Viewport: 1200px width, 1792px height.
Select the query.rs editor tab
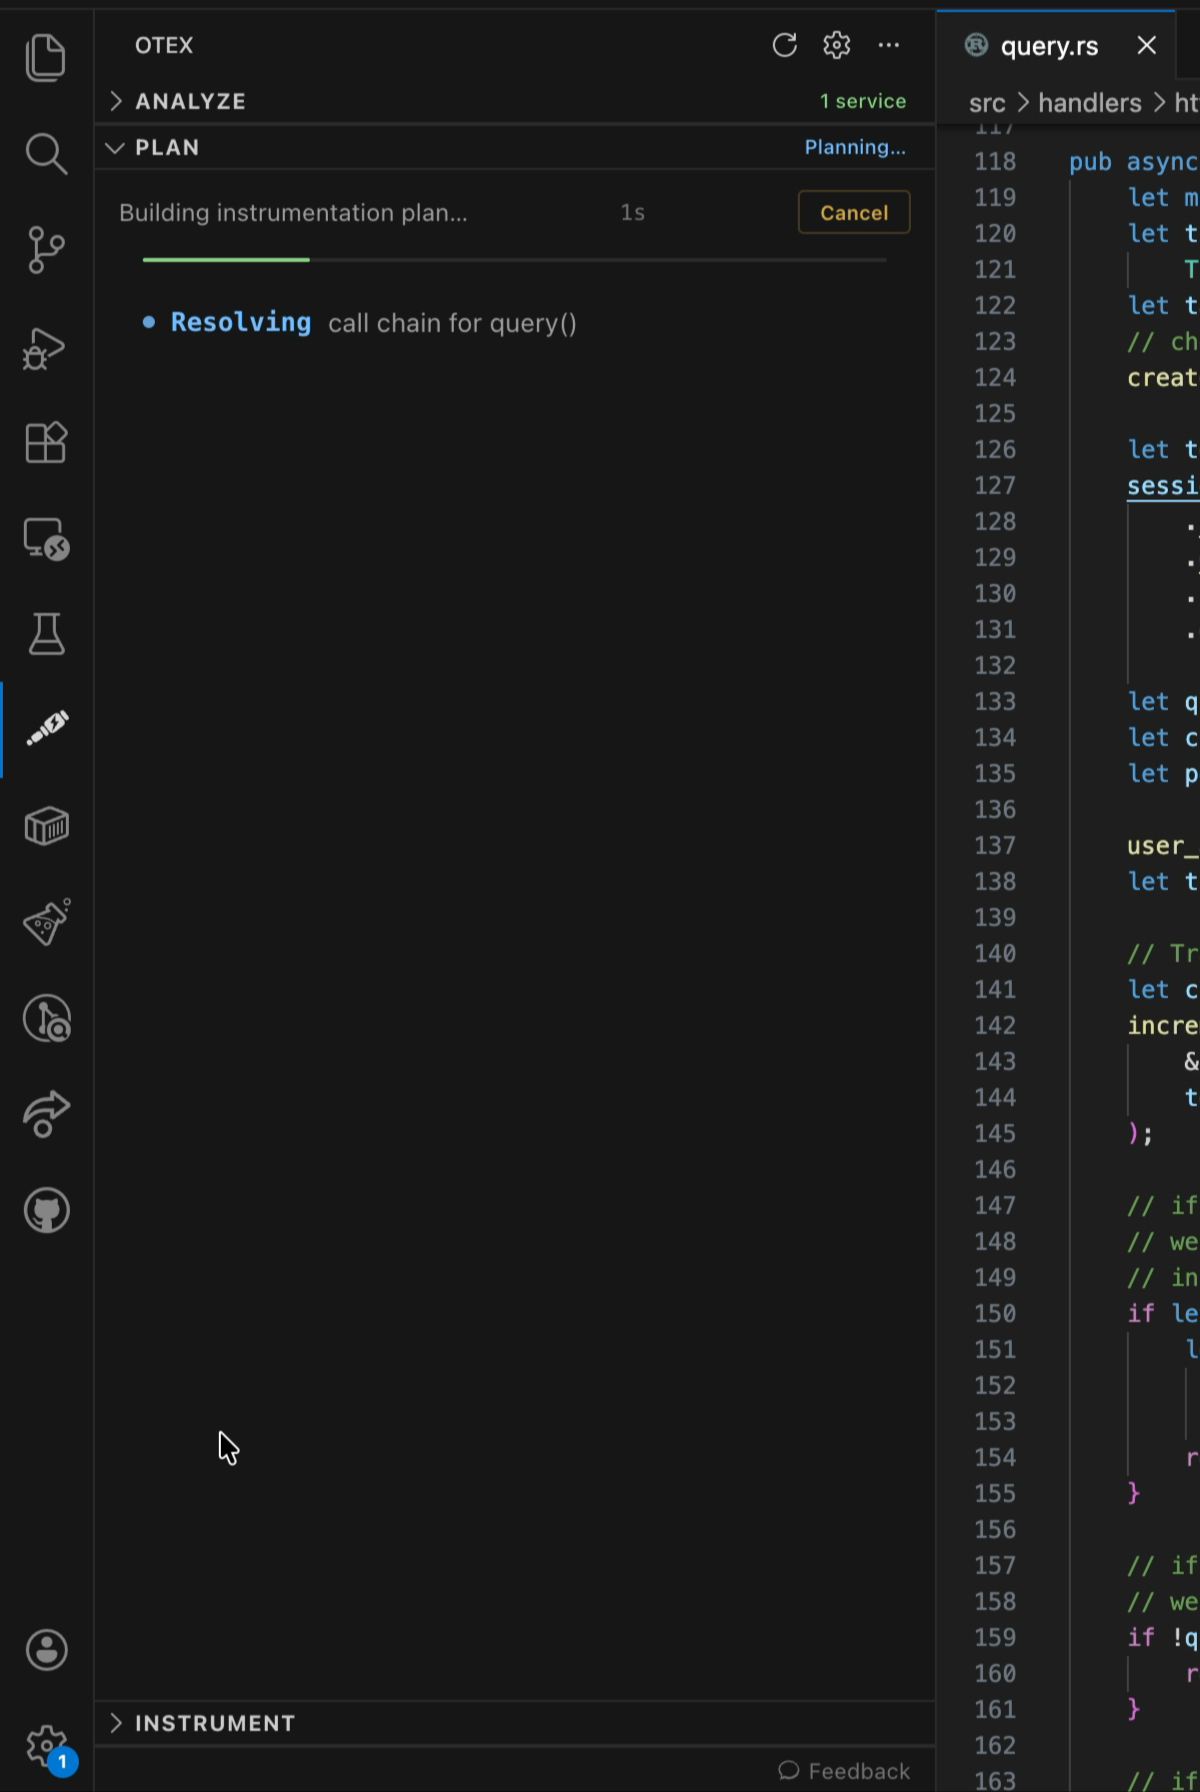pyautogui.click(x=1056, y=46)
